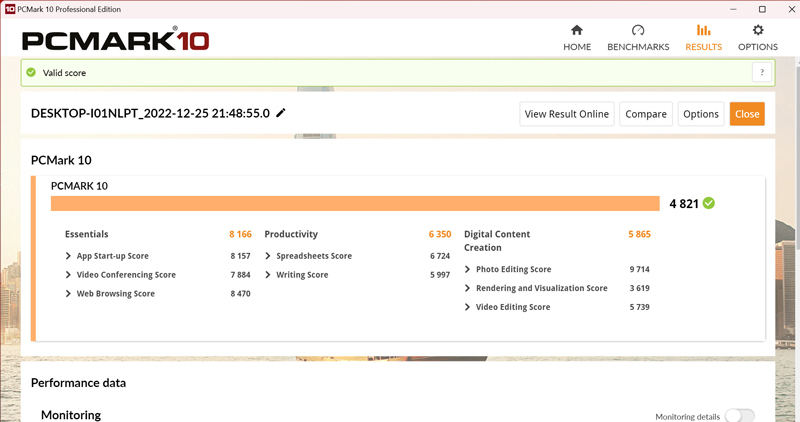The width and height of the screenshot is (800, 422).
Task: Click the green check beside 4 821 score
Action: [709, 203]
